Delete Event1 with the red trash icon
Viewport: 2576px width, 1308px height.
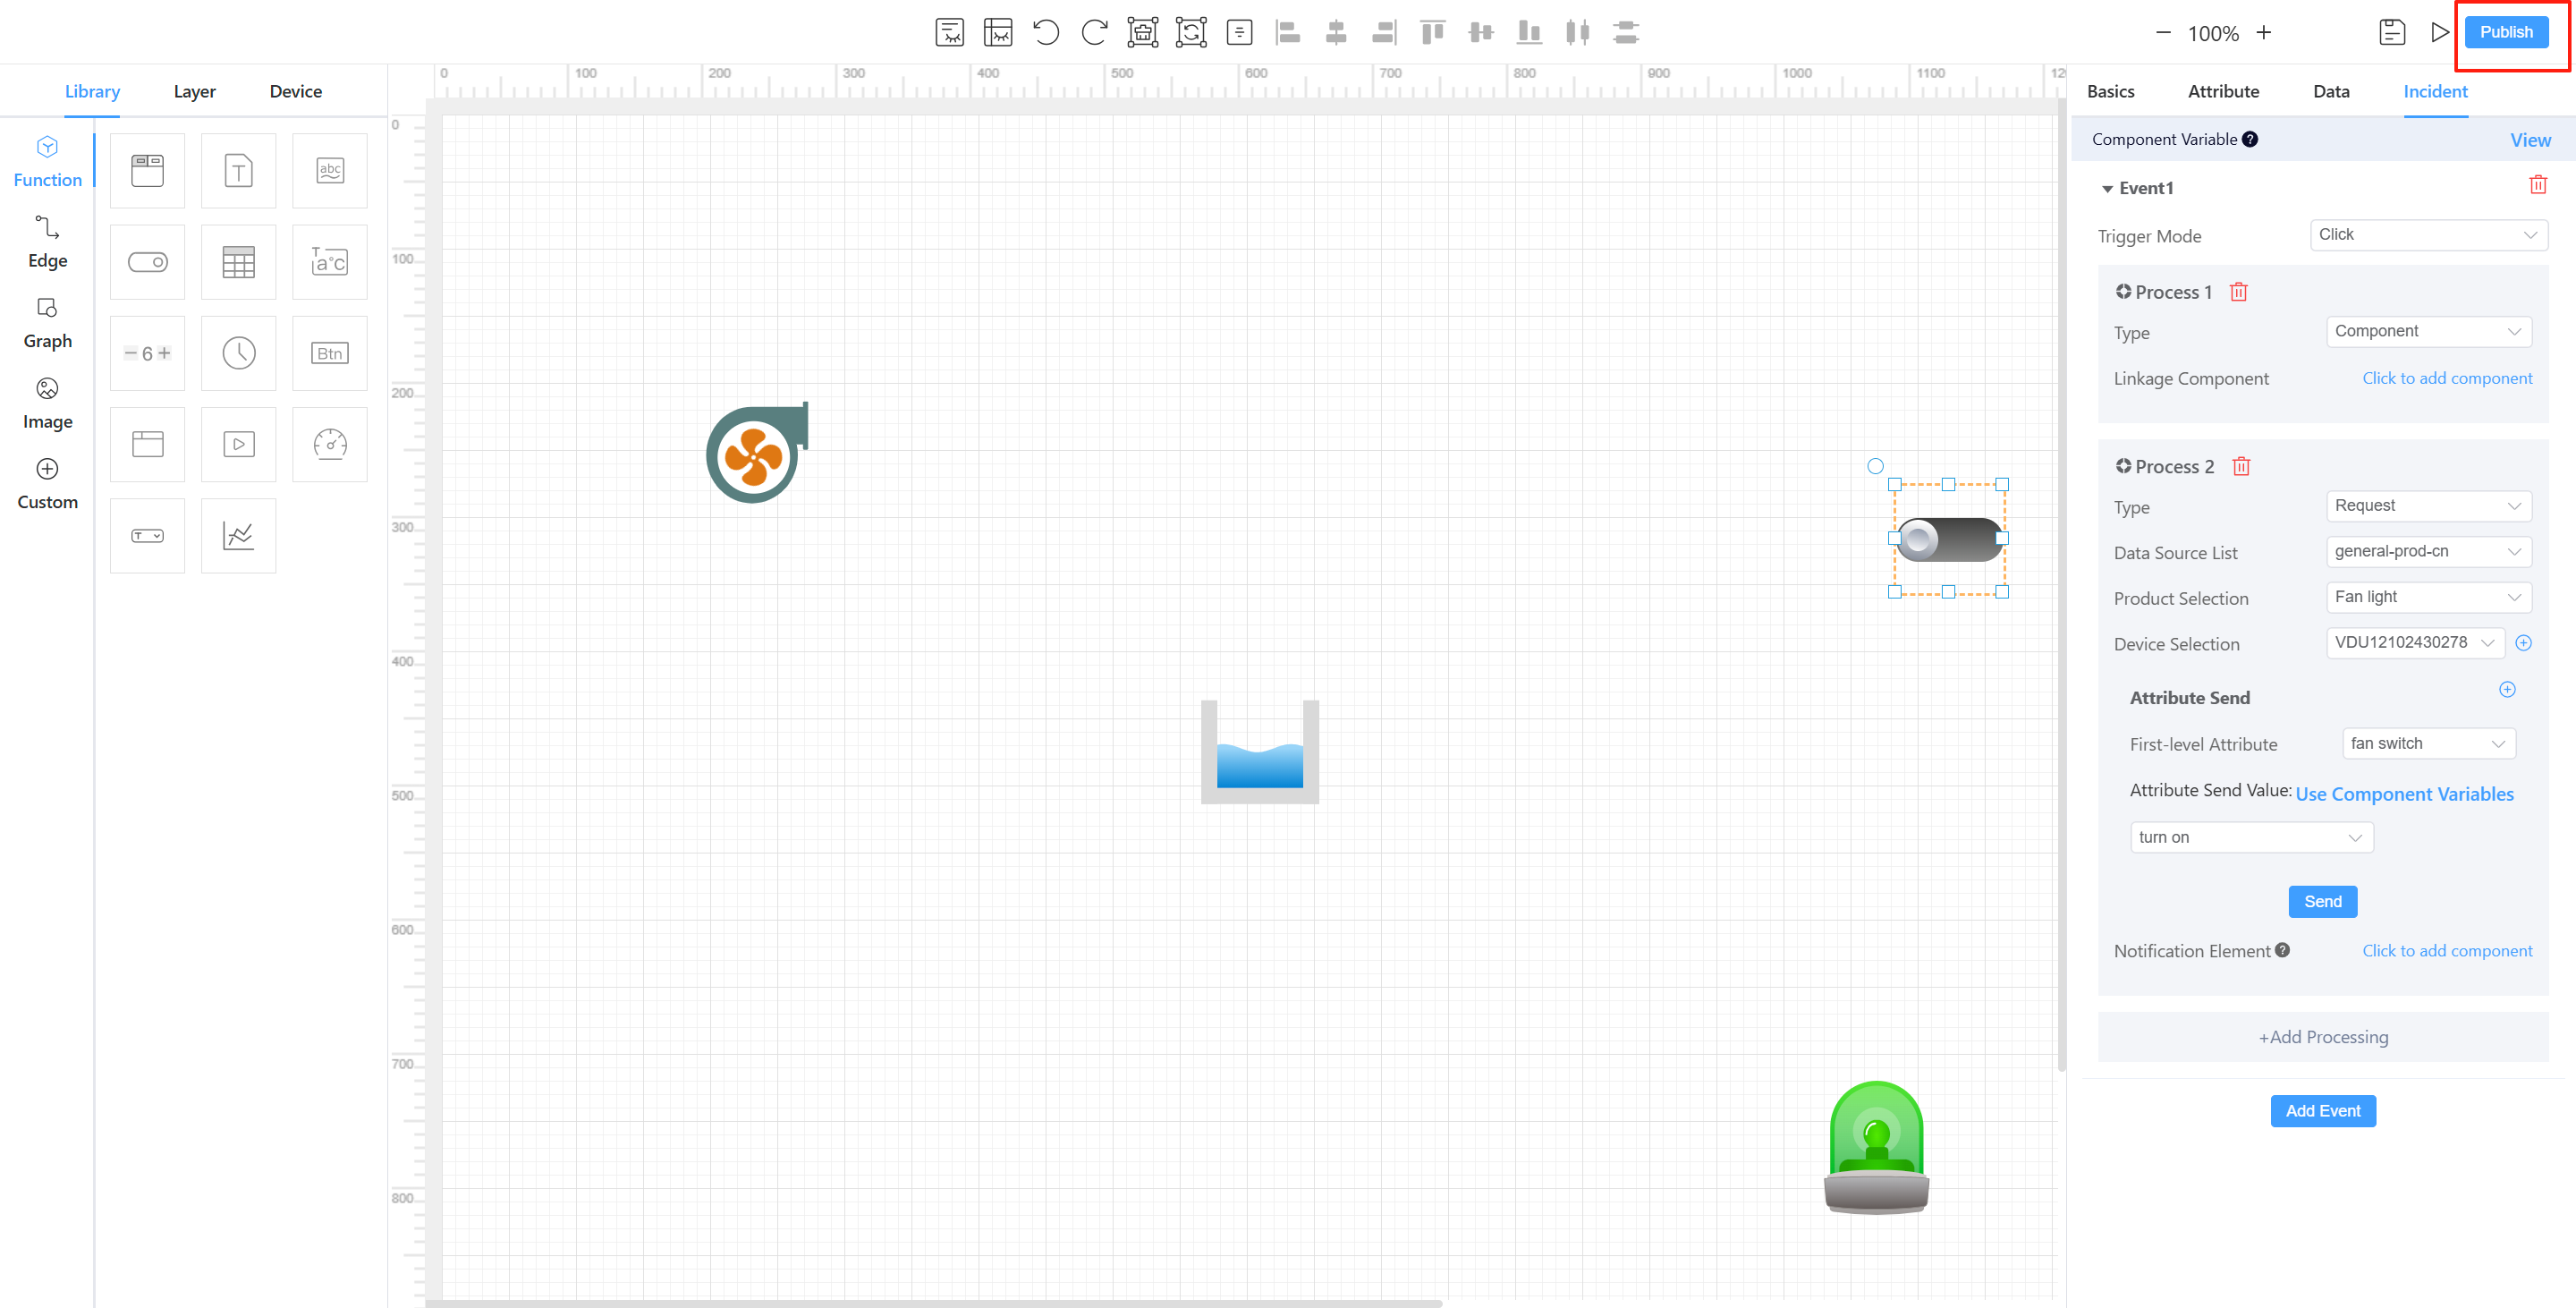[2537, 185]
